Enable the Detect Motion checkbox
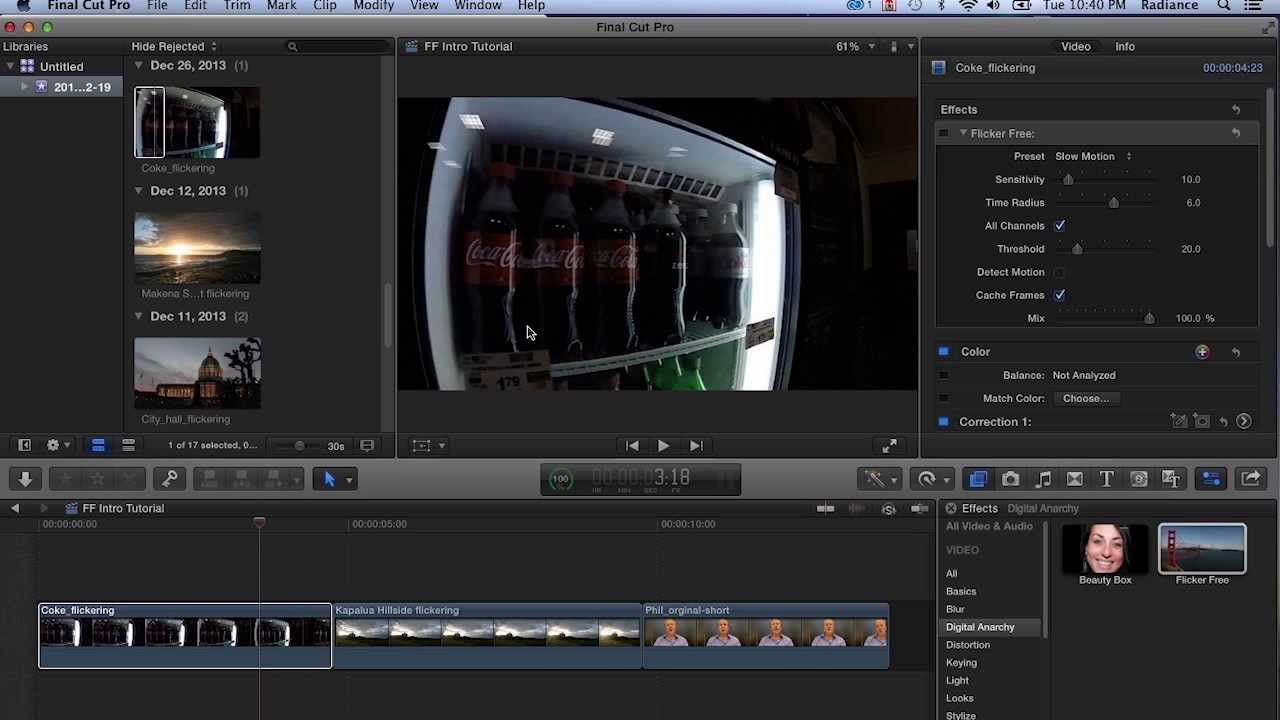Image resolution: width=1280 pixels, height=720 pixels. click(x=1059, y=272)
